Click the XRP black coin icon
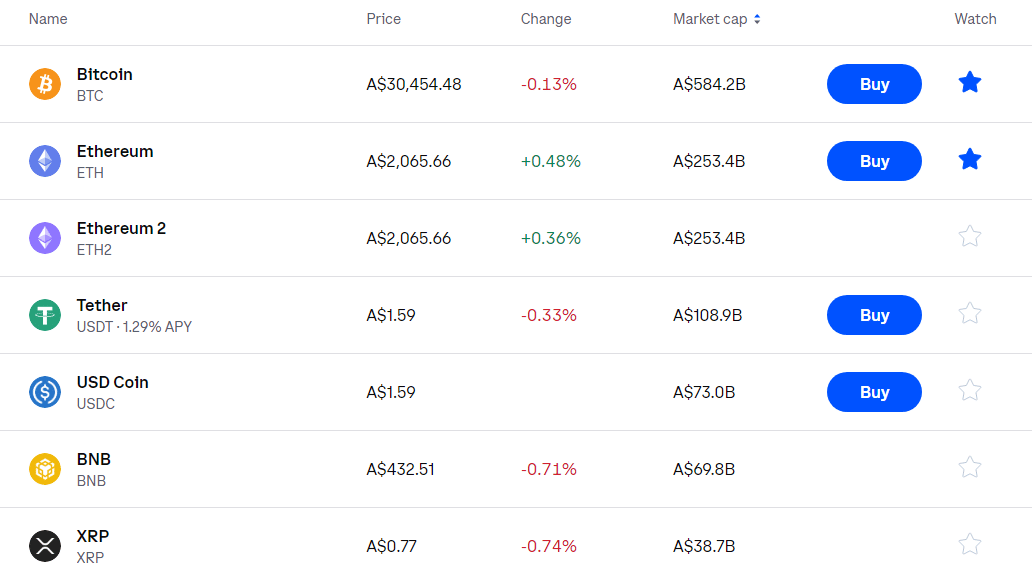The height and width of the screenshot is (584, 1032). pos(45,546)
